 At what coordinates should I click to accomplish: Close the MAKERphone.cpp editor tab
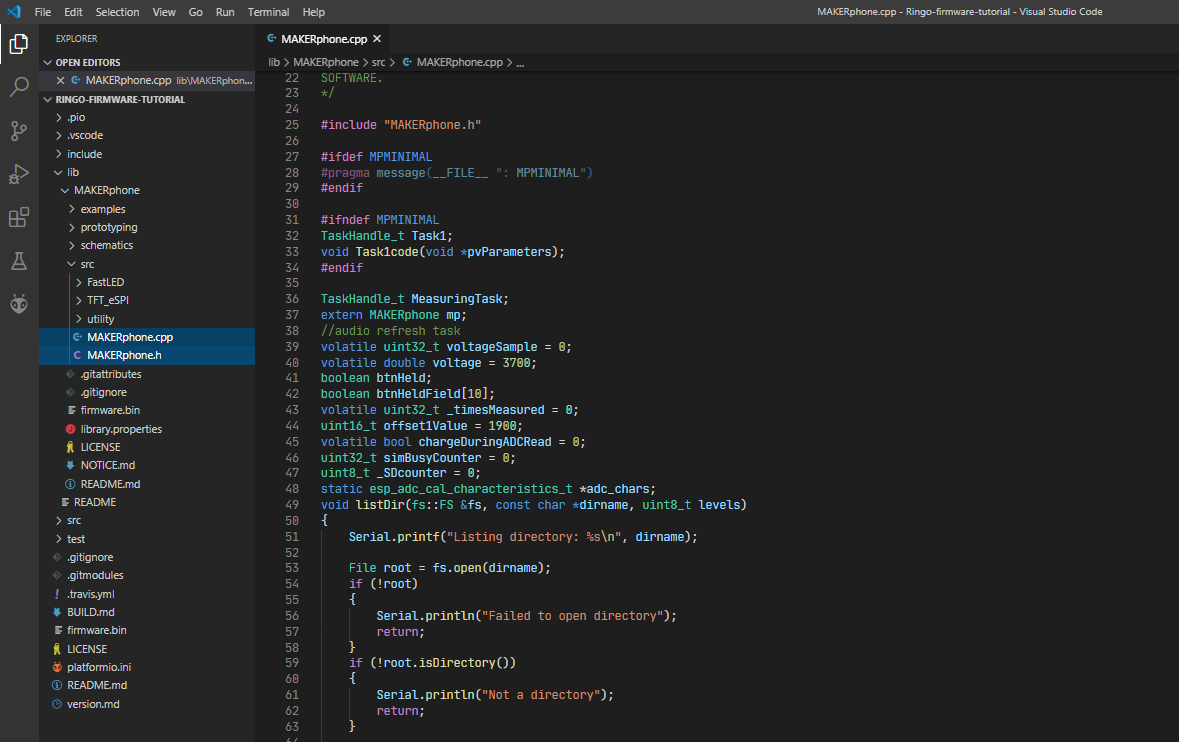377,39
